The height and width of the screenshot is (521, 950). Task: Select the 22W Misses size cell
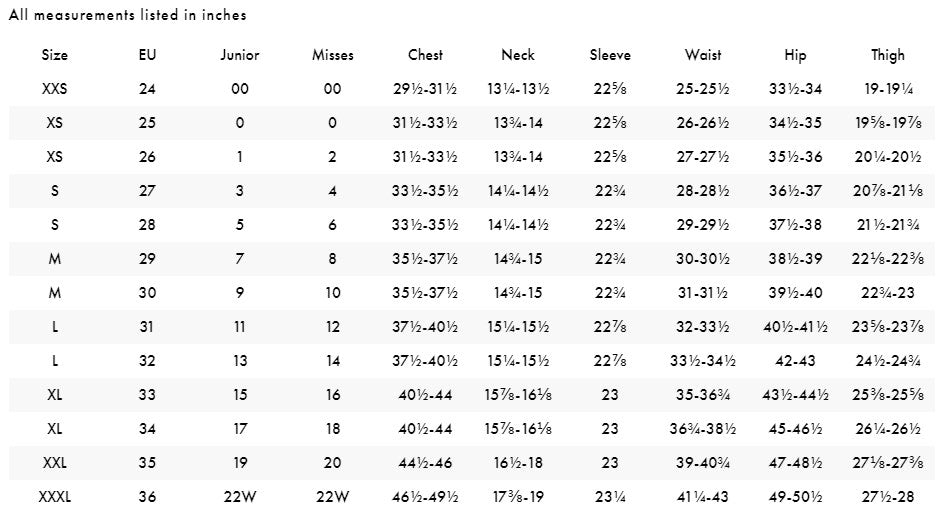[333, 497]
